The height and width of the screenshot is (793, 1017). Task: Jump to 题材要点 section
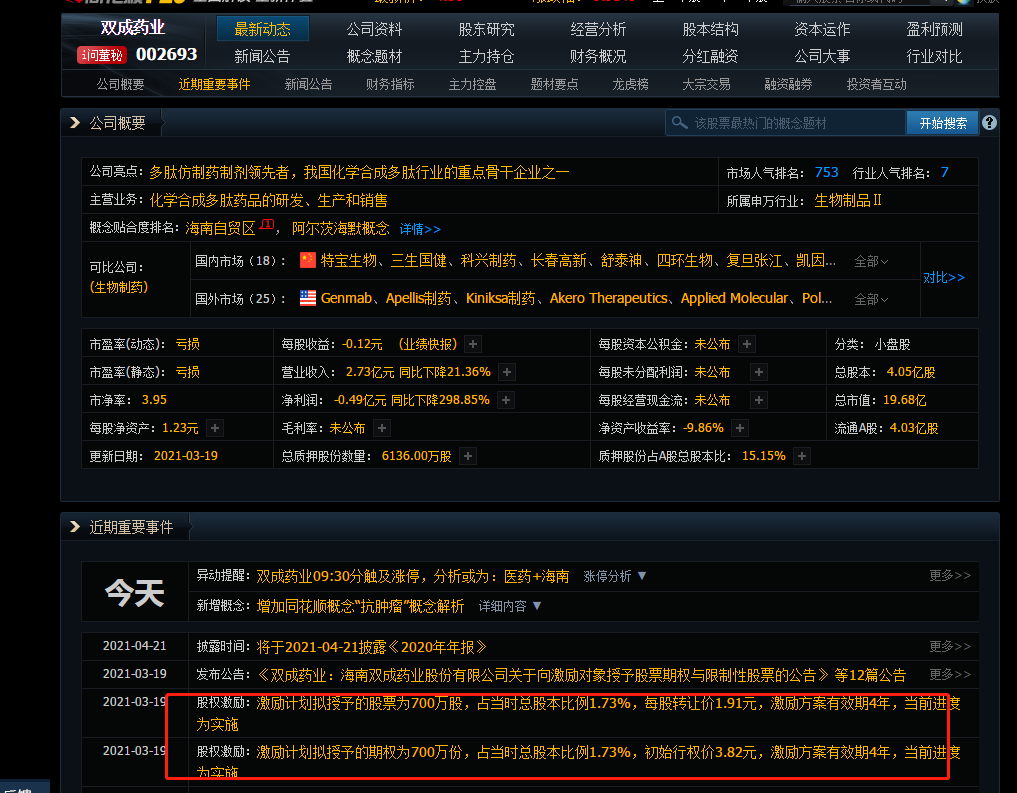point(554,84)
